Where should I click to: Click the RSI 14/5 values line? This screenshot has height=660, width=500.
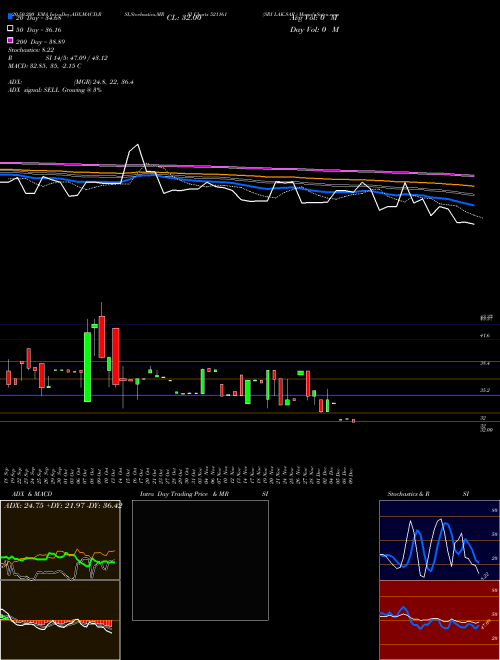58,58
